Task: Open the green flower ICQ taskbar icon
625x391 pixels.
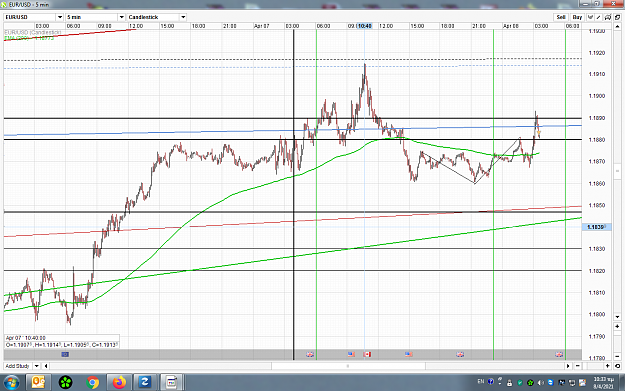Action: pyautogui.click(x=65, y=383)
